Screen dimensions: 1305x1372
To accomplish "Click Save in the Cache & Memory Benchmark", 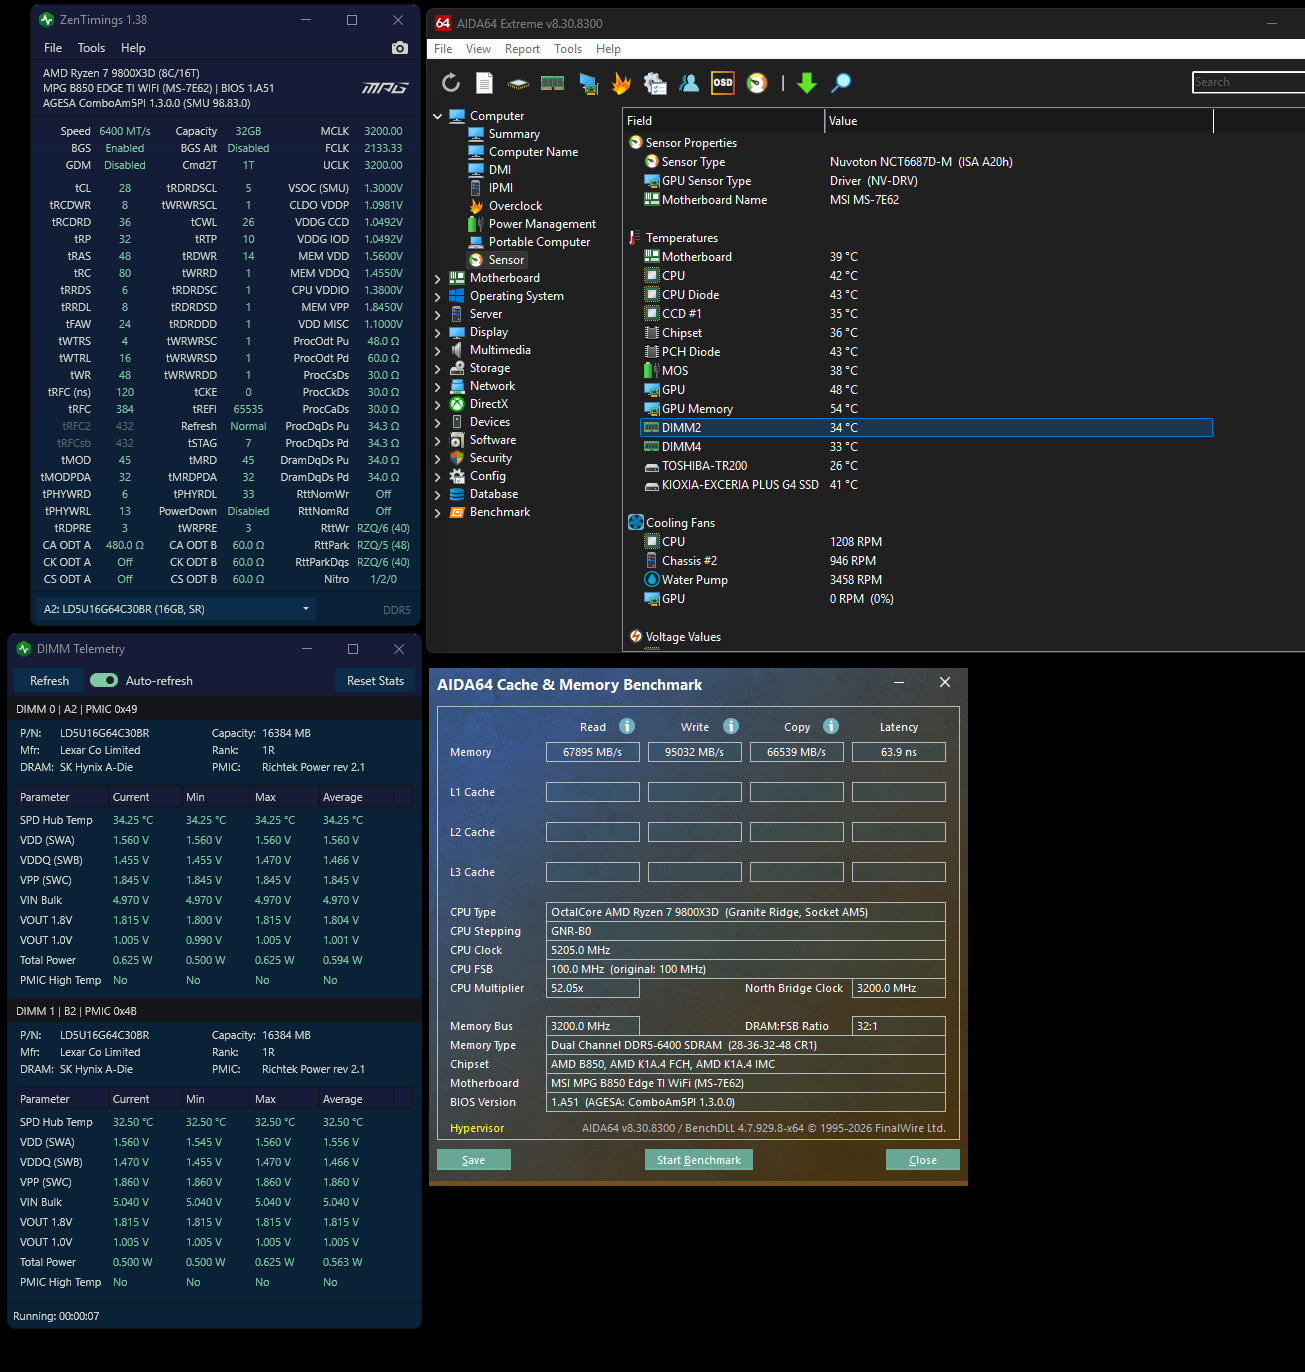I will point(474,1160).
